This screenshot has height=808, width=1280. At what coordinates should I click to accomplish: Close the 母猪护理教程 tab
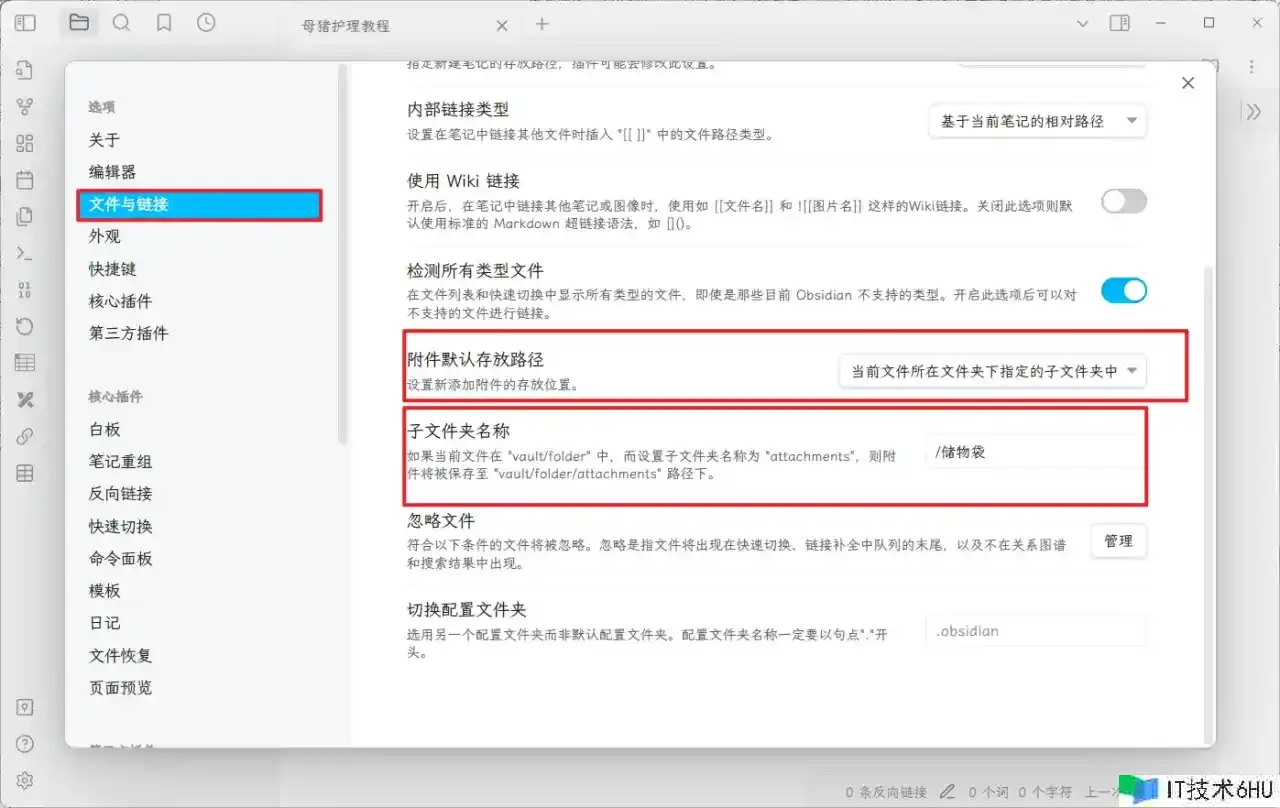pyautogui.click(x=502, y=25)
